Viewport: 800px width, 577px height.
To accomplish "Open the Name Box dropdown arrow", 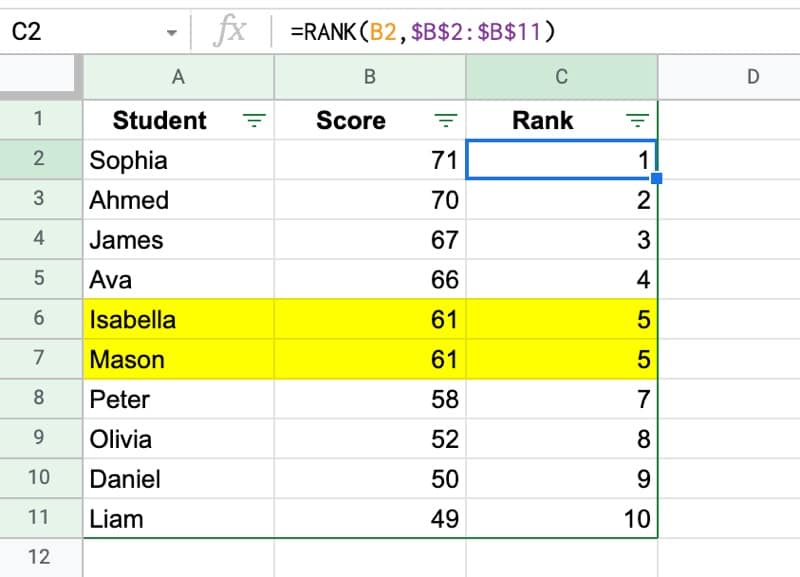I will pos(170,30).
